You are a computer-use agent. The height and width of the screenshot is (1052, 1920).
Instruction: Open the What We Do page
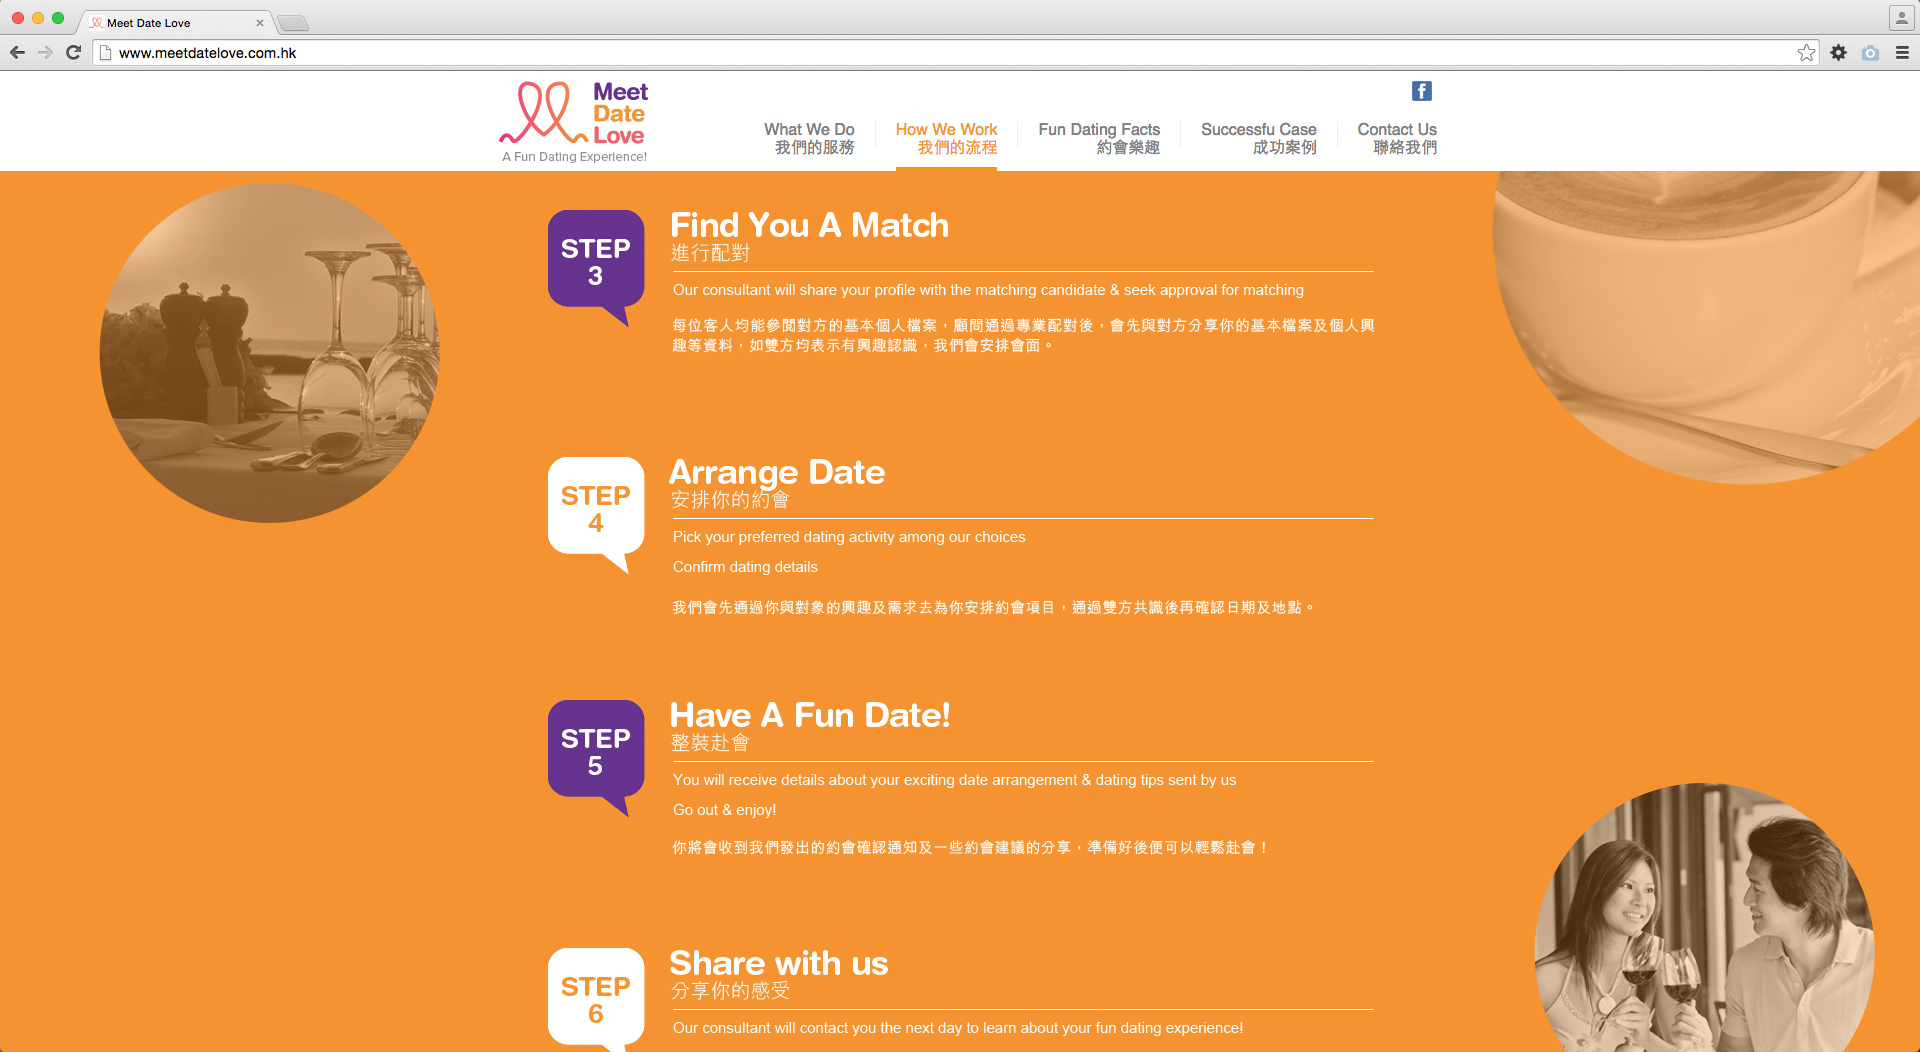click(809, 138)
